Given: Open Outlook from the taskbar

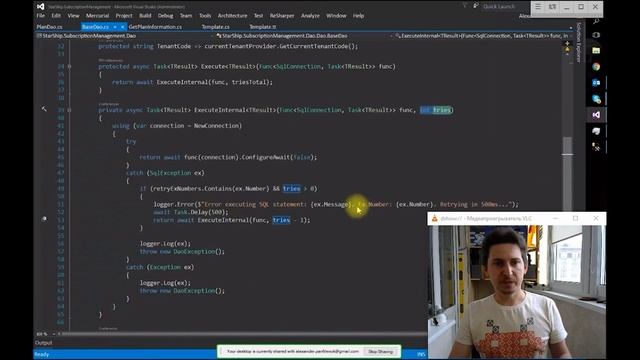Looking at the screenshot, I should point(596,82).
